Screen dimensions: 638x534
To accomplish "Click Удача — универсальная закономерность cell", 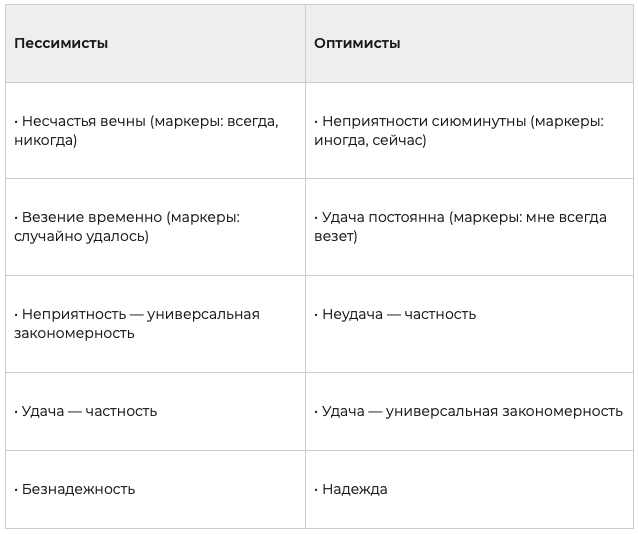I will click(x=472, y=411).
